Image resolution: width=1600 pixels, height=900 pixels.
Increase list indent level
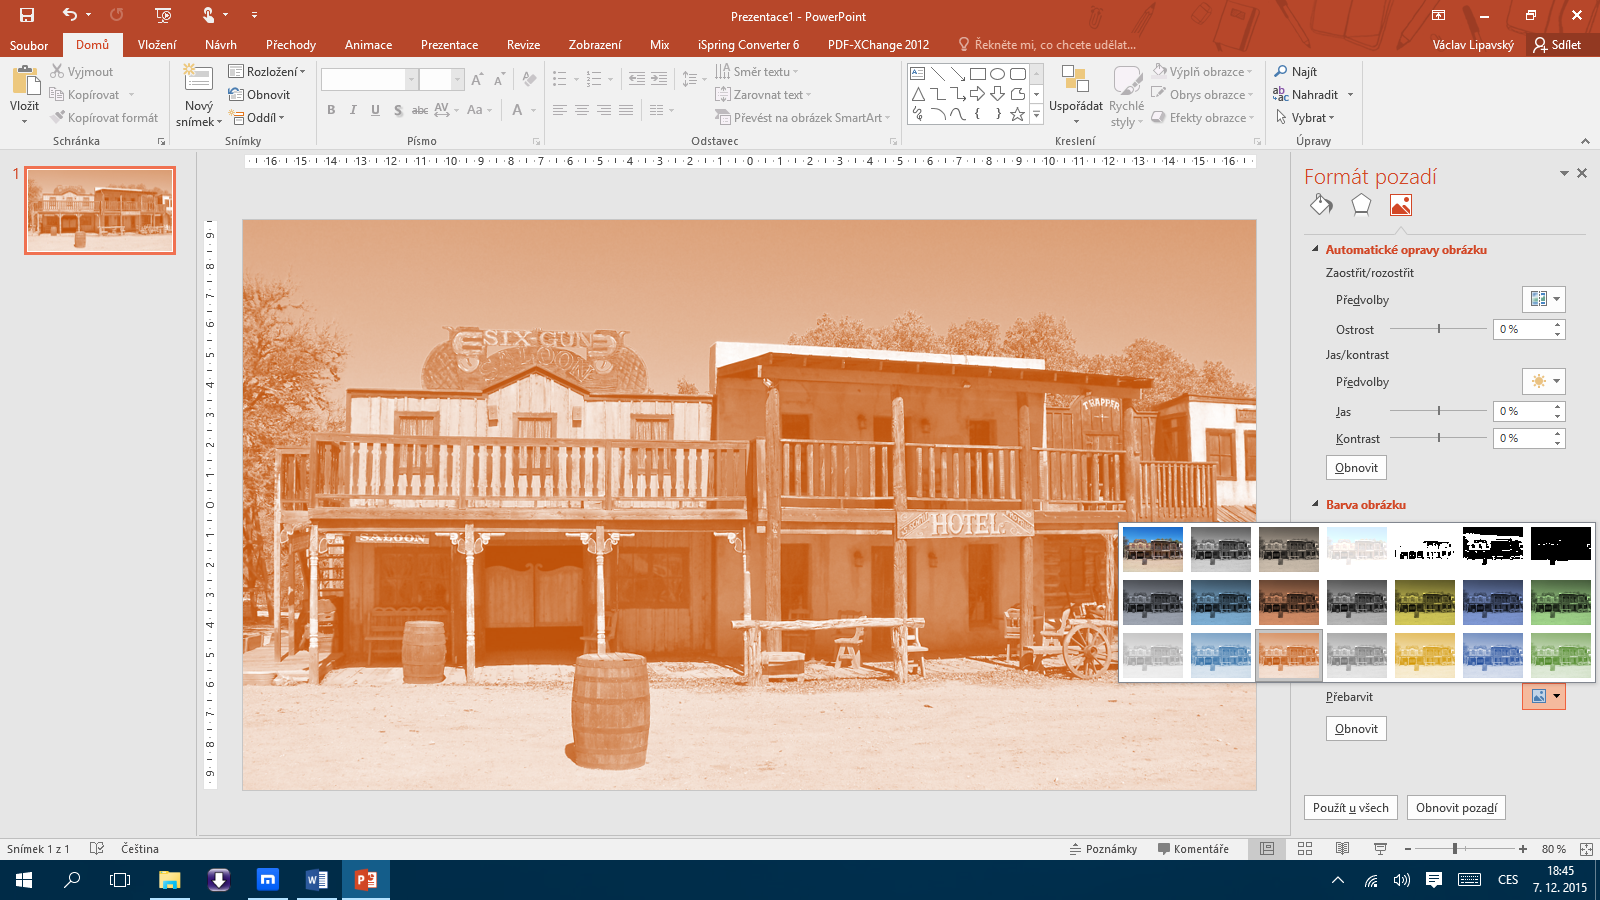pos(659,79)
